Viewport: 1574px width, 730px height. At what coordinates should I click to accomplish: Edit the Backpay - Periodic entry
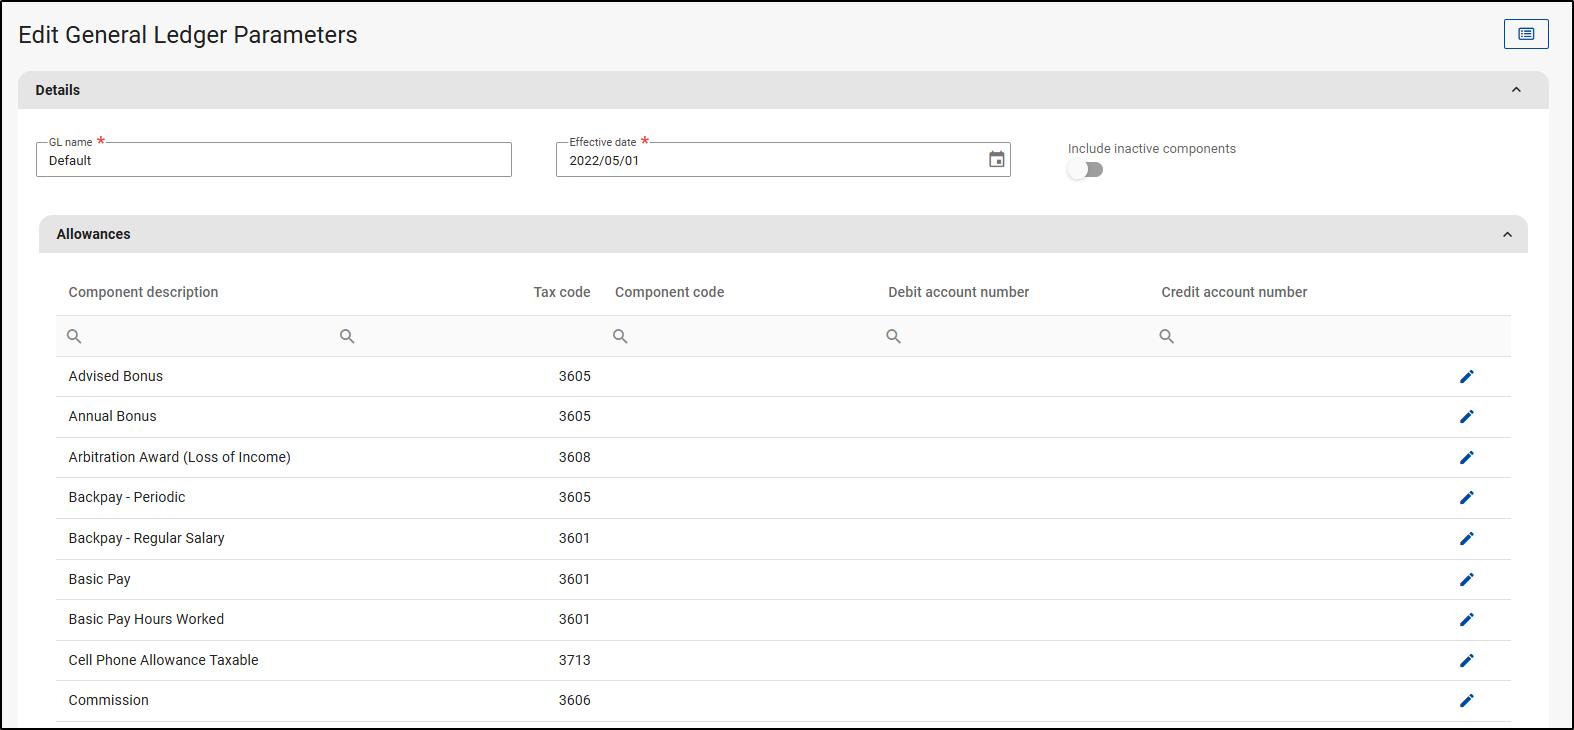point(1466,498)
